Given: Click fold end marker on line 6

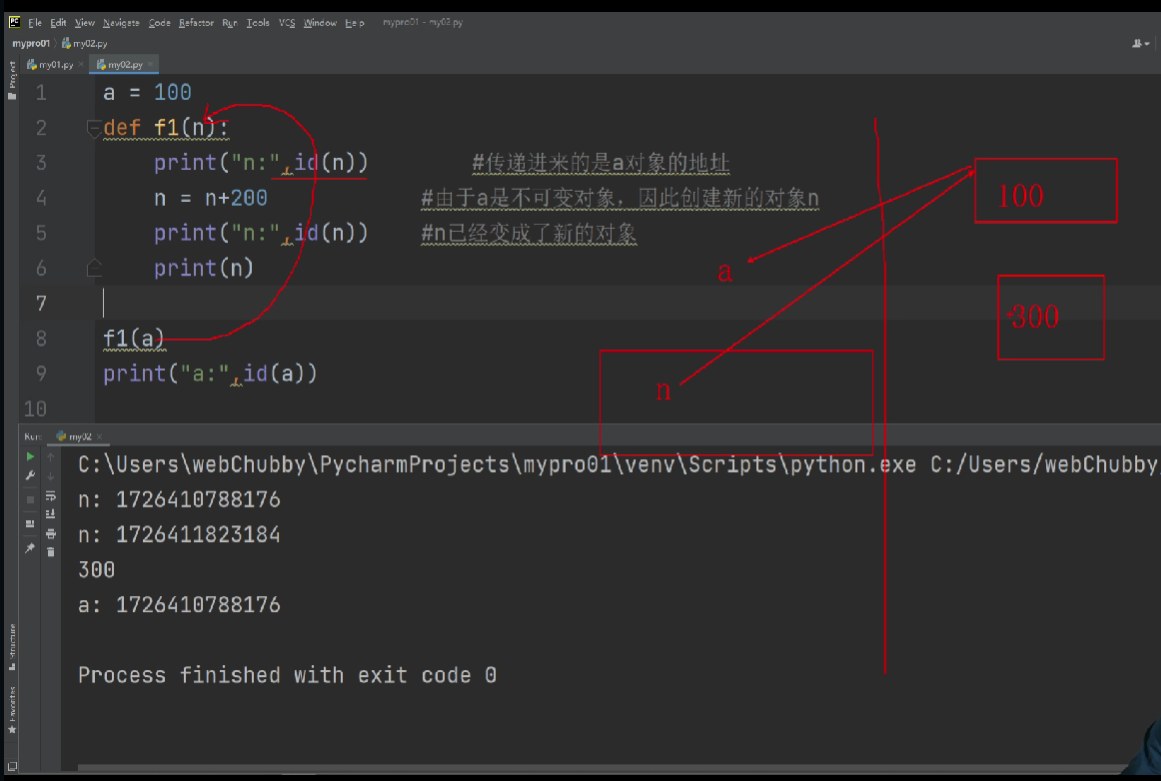Looking at the screenshot, I should (x=93, y=267).
